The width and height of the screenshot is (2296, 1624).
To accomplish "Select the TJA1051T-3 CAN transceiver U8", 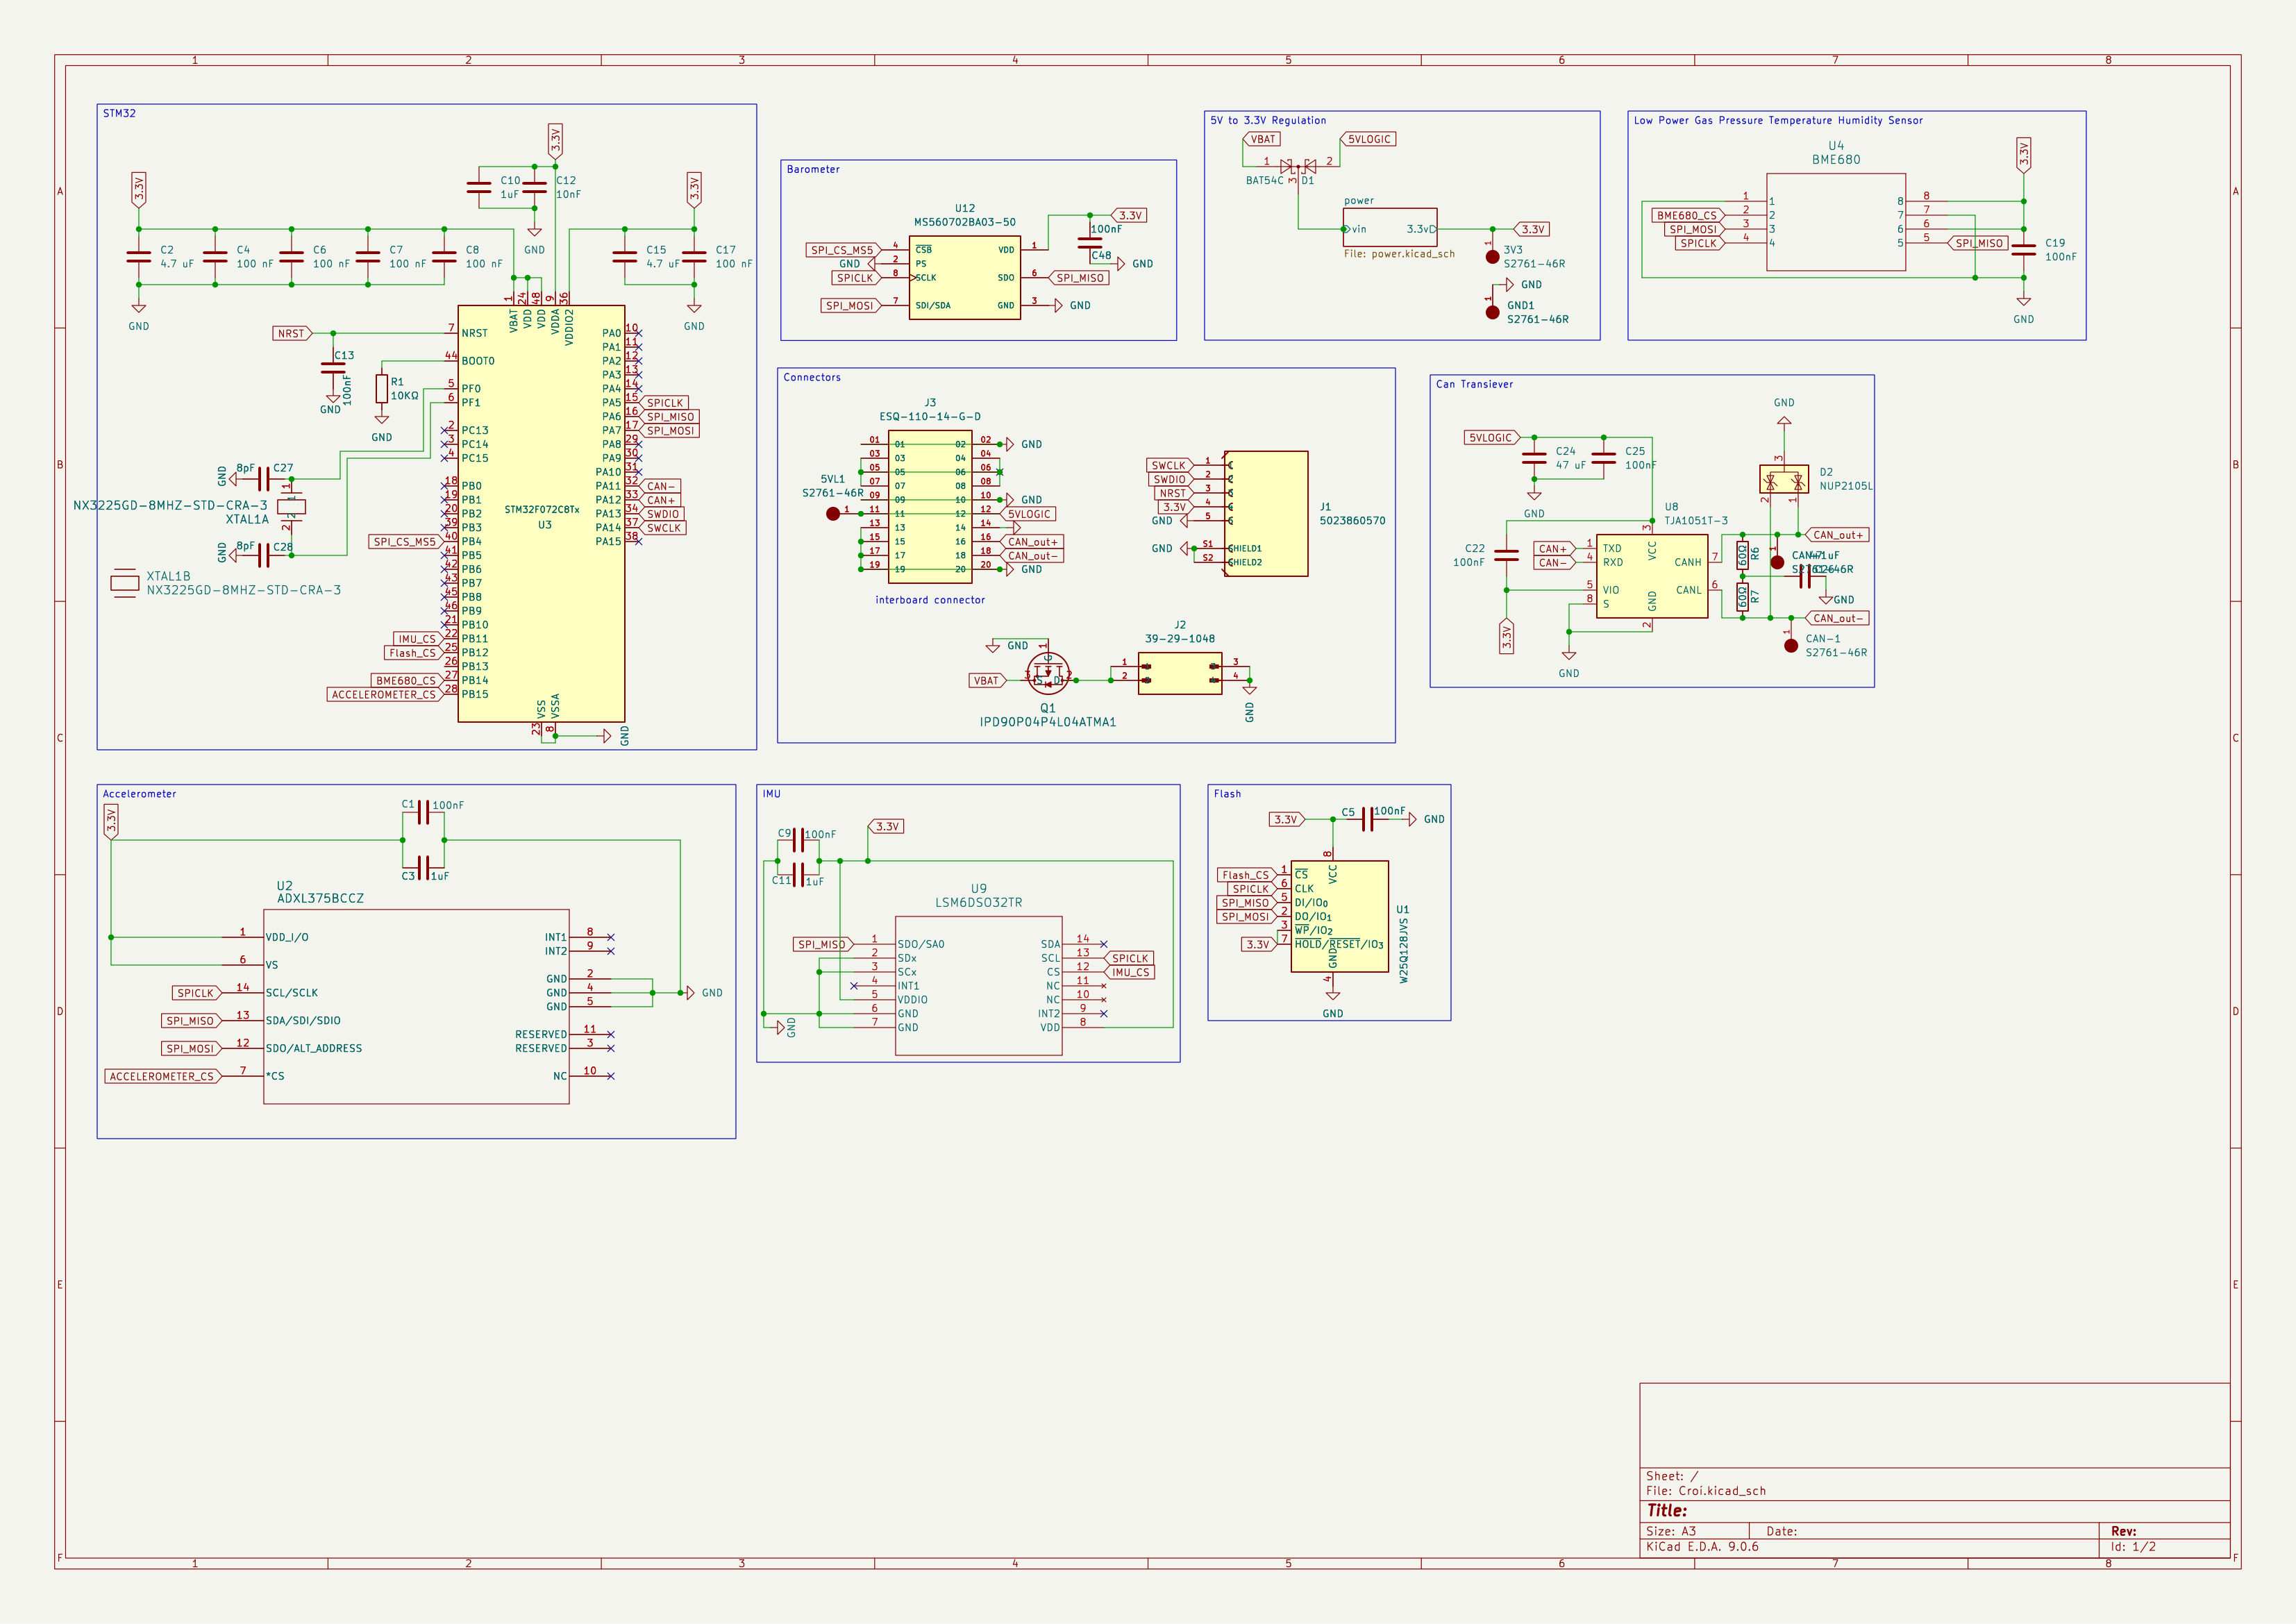I will coord(1651,576).
